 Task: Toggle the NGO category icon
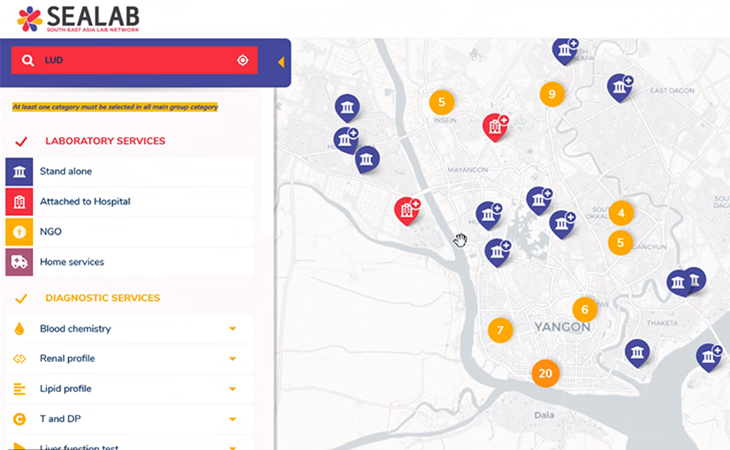click(x=19, y=232)
